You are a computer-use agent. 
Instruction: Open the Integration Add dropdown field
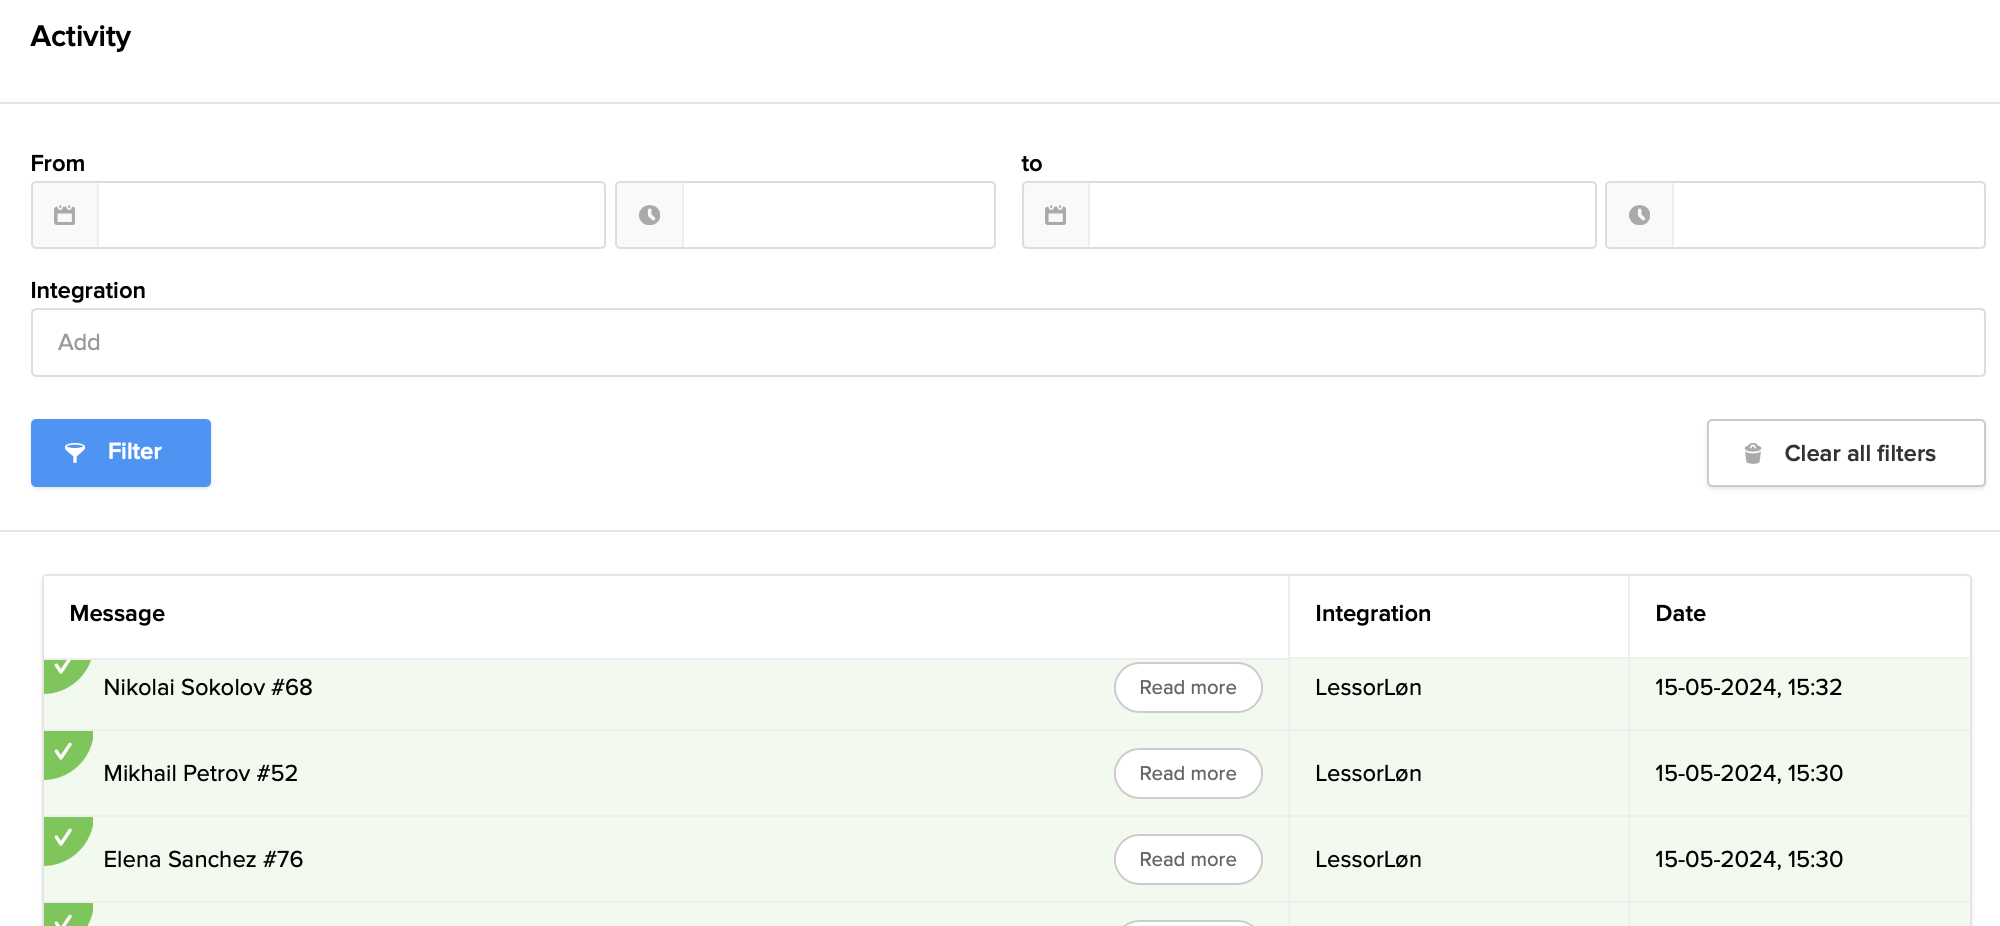pyautogui.click(x=1007, y=342)
